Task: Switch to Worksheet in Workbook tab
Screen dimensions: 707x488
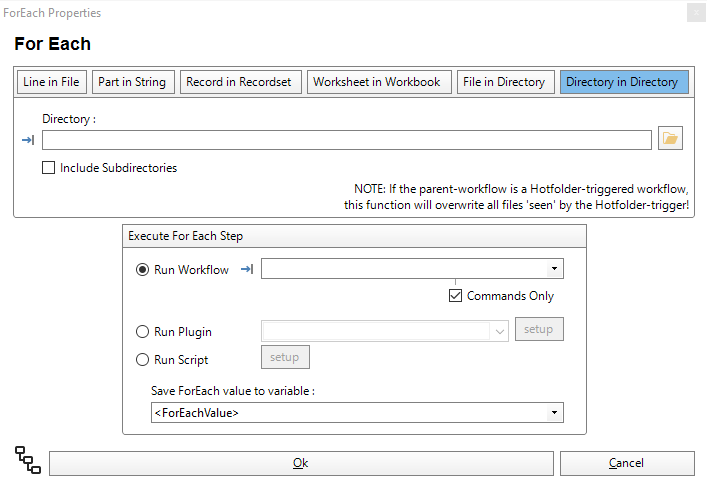Action: (377, 82)
